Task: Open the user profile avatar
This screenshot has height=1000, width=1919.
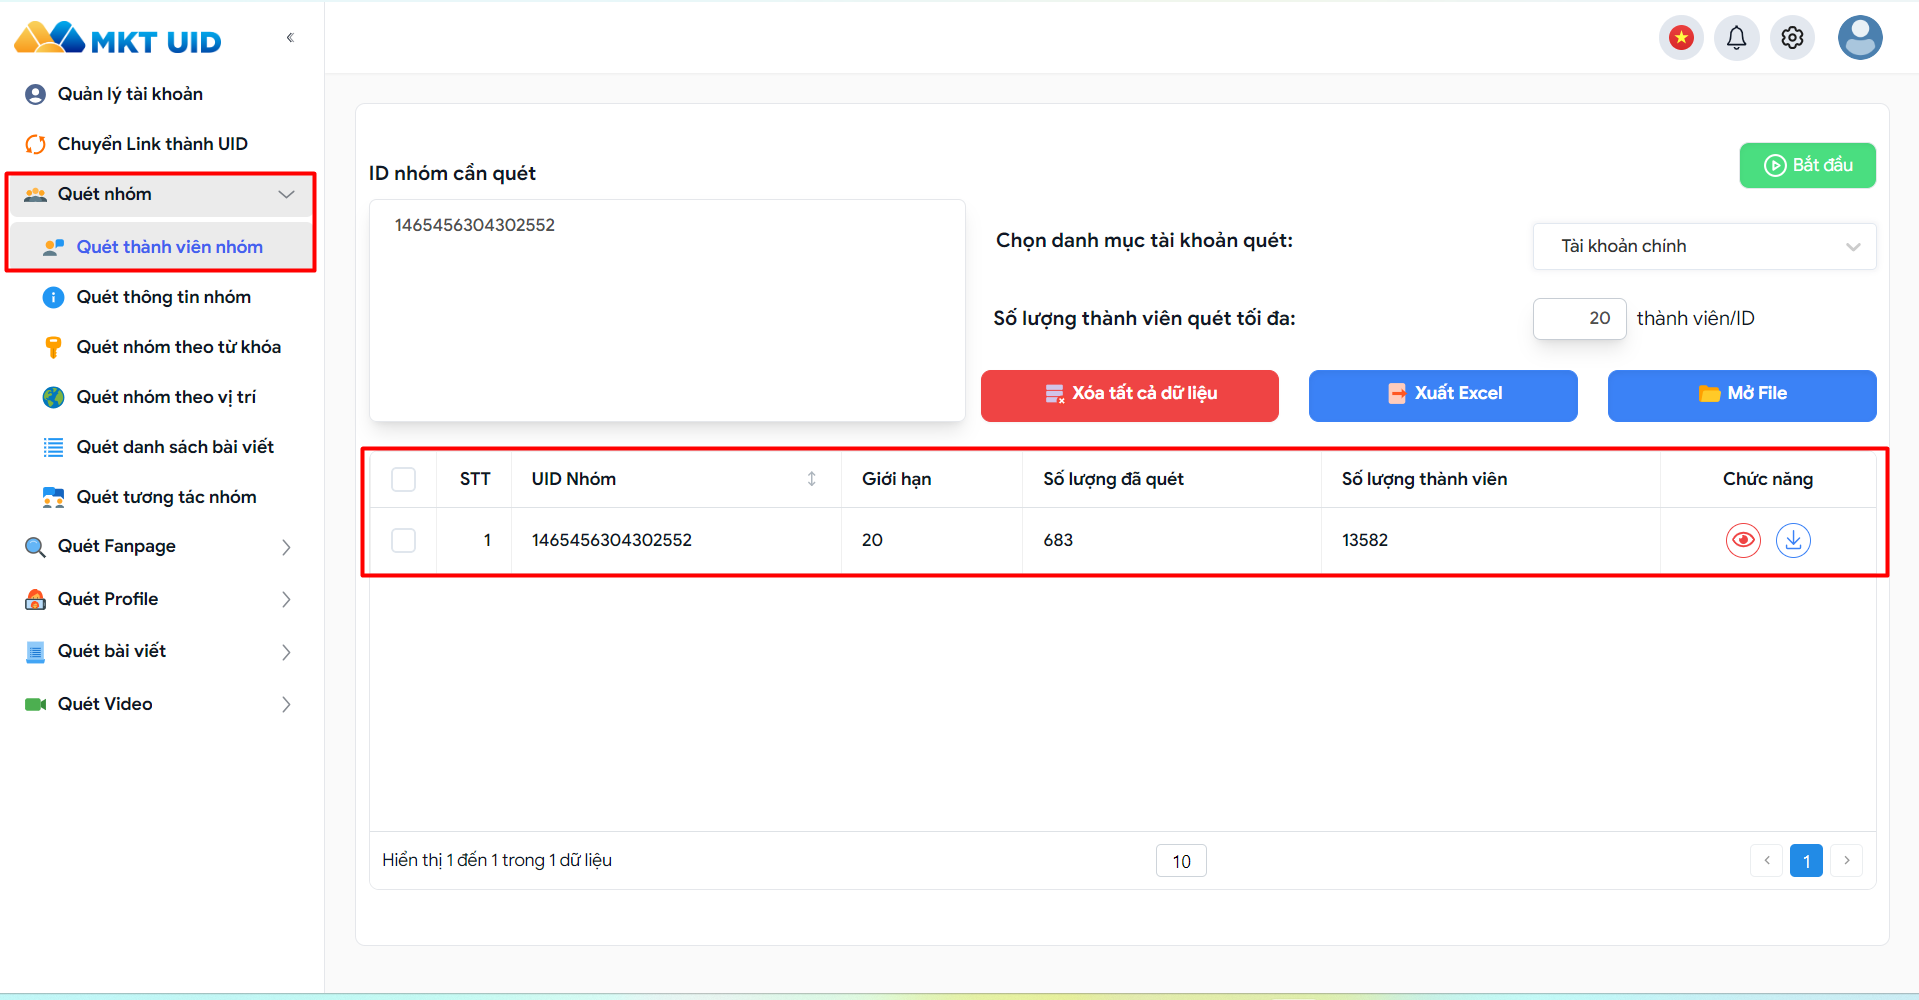Action: click(x=1860, y=38)
